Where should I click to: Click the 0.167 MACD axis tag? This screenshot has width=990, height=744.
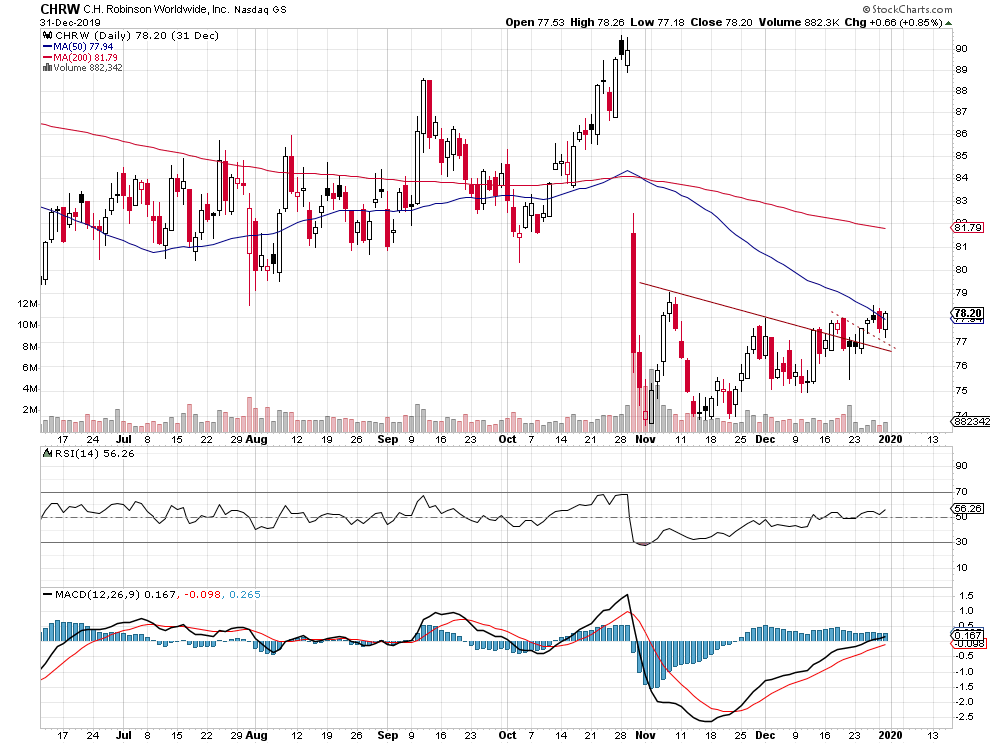967,635
